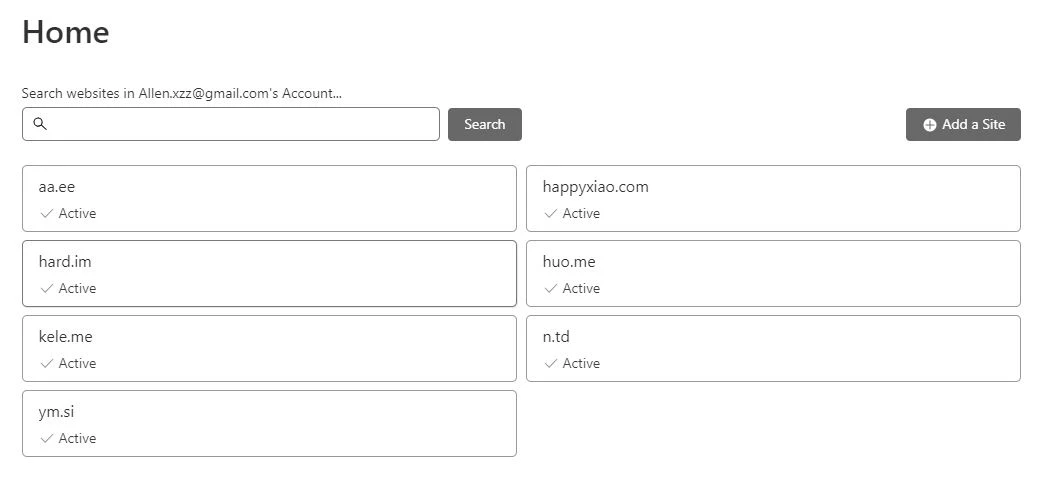Open the aa.ee site link
The width and height of the screenshot is (1047, 499).
point(57,187)
